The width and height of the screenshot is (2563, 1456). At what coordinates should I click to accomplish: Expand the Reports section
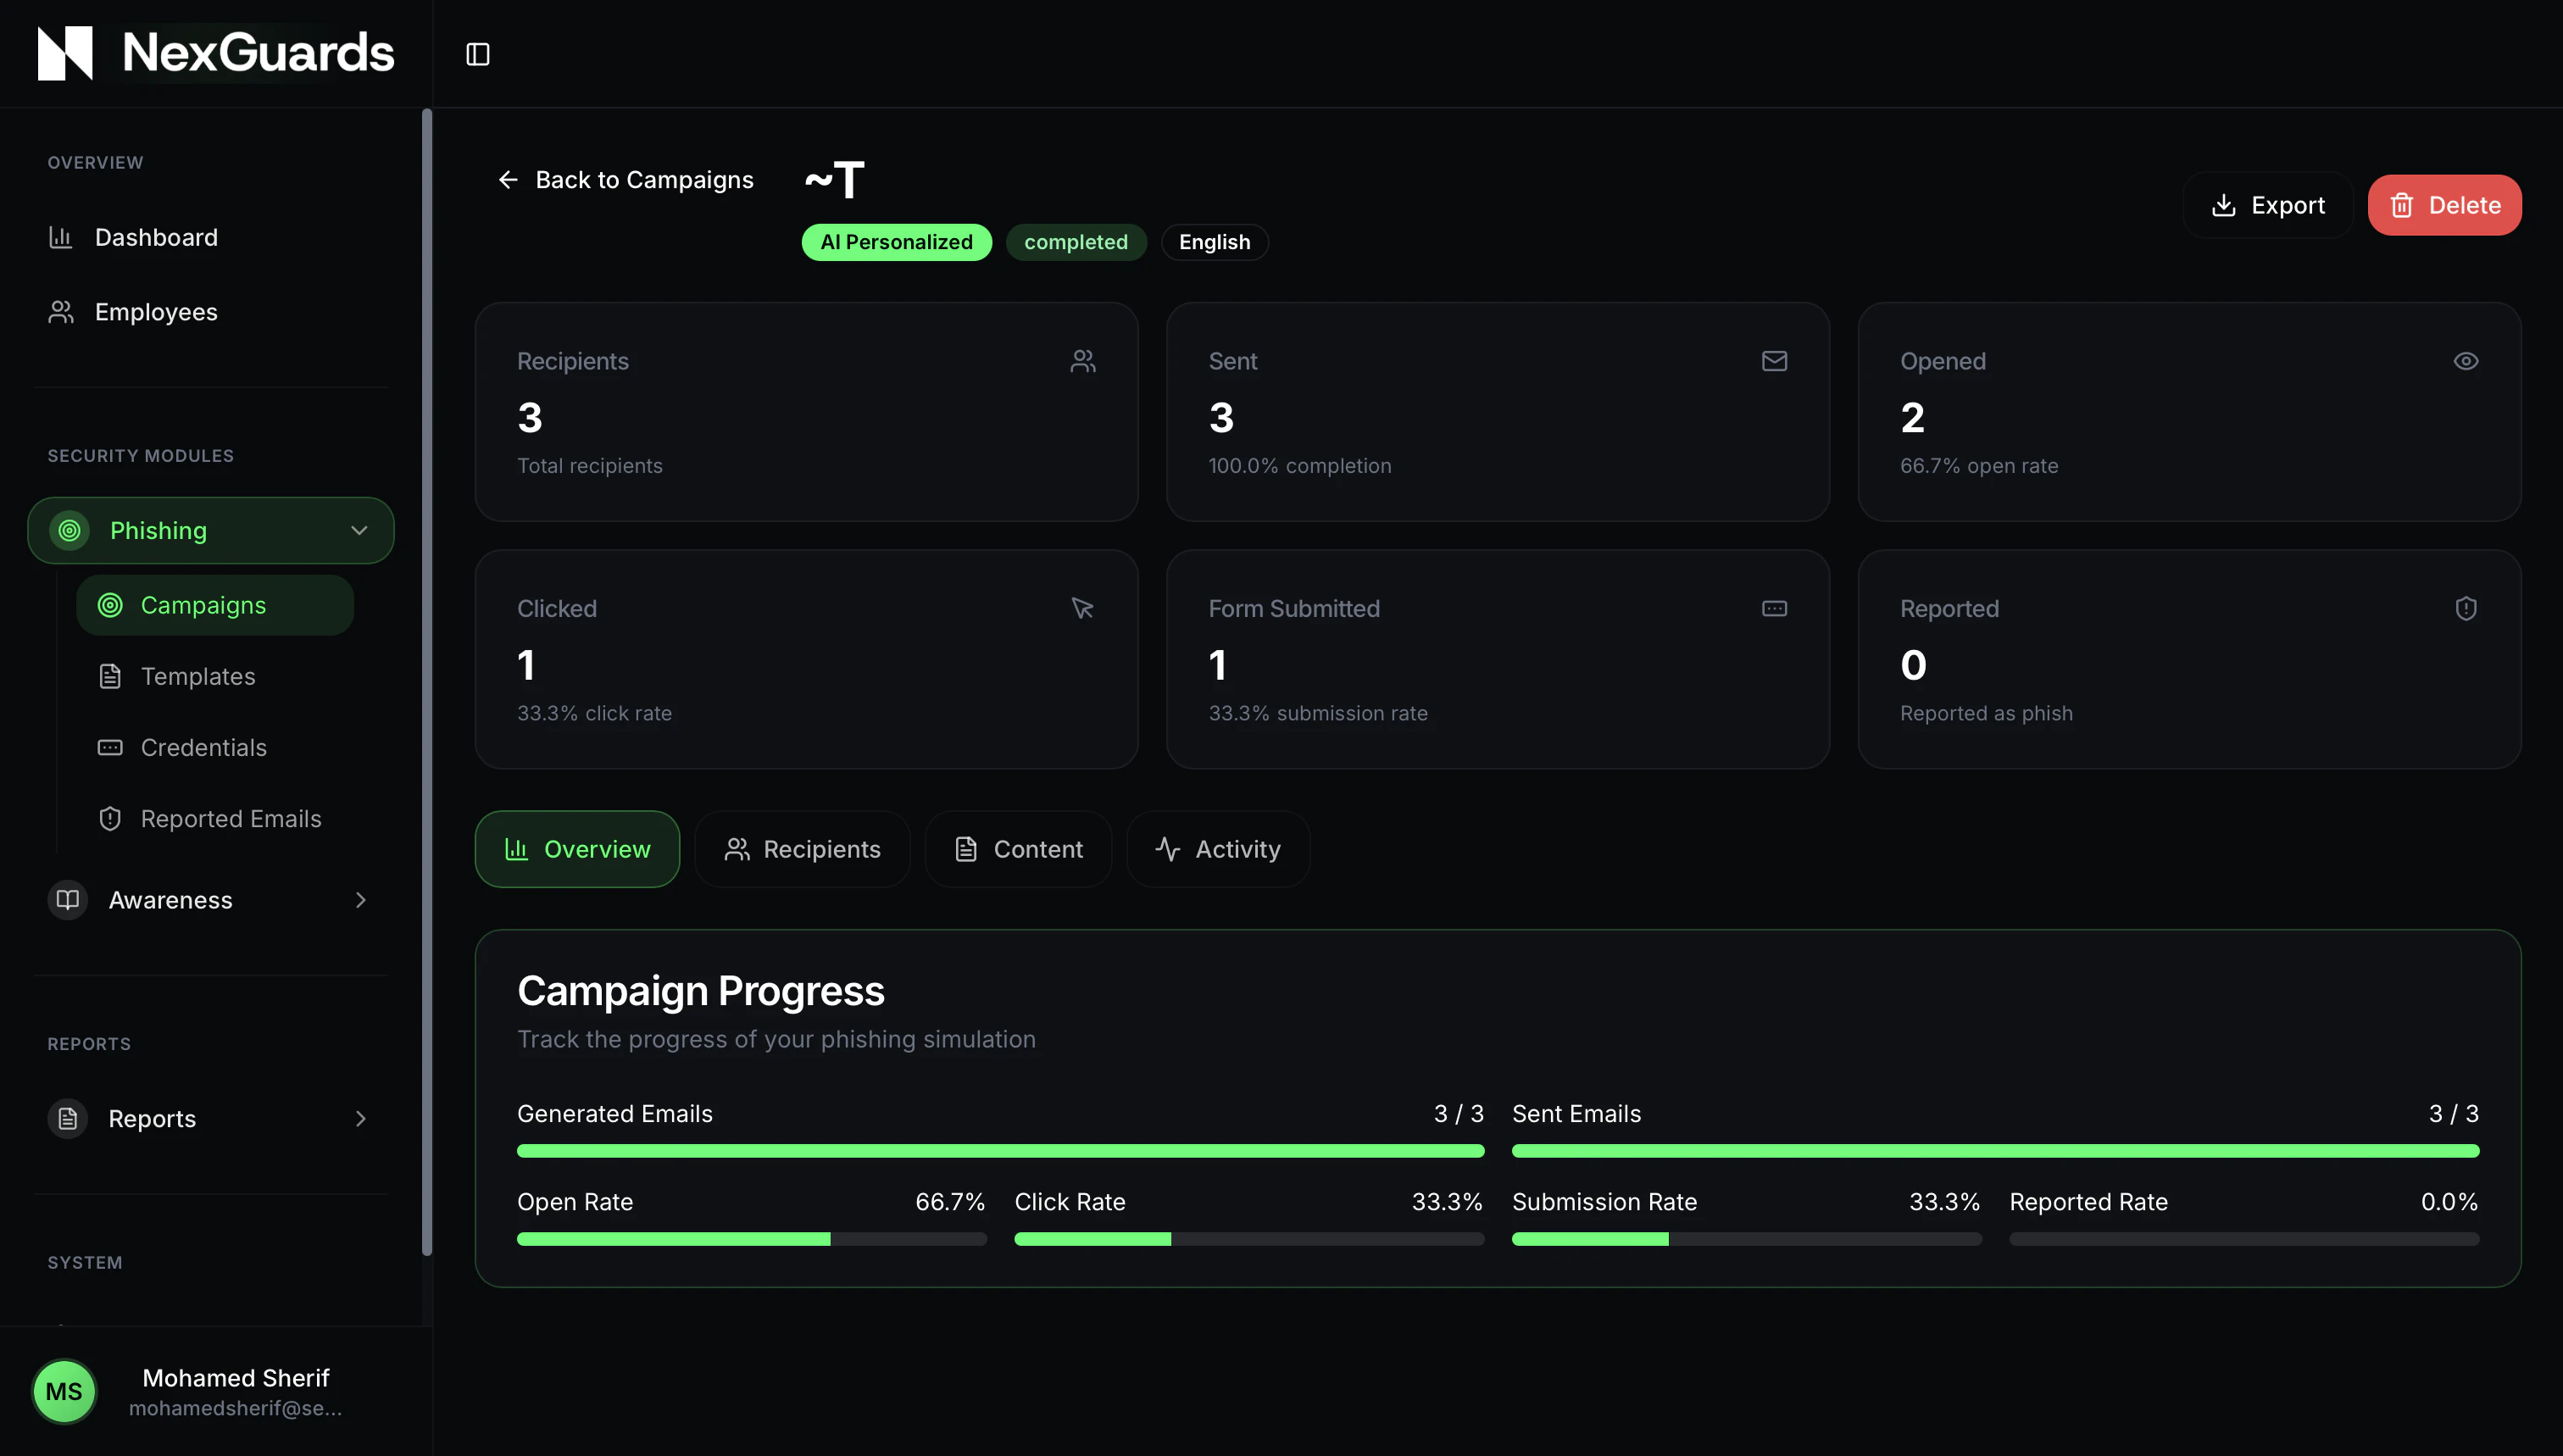tap(360, 1118)
